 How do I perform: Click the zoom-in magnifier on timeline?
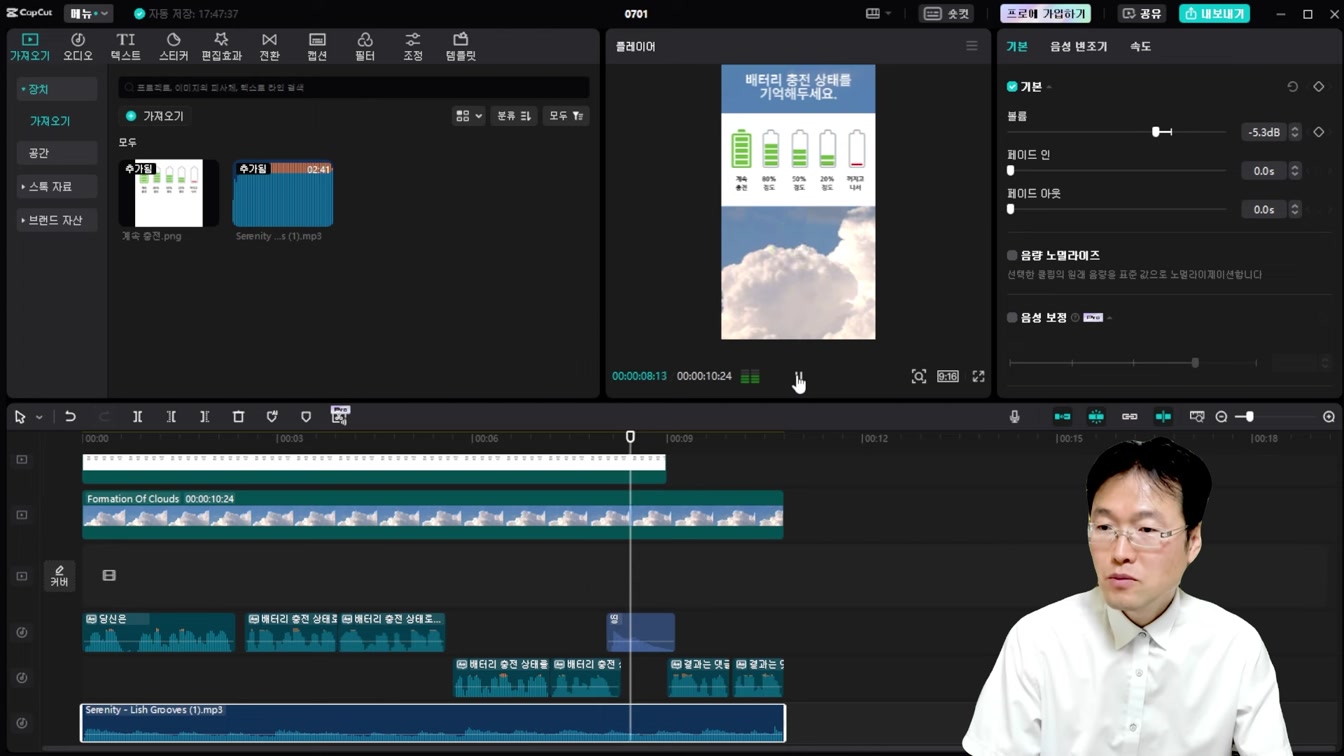click(1329, 416)
